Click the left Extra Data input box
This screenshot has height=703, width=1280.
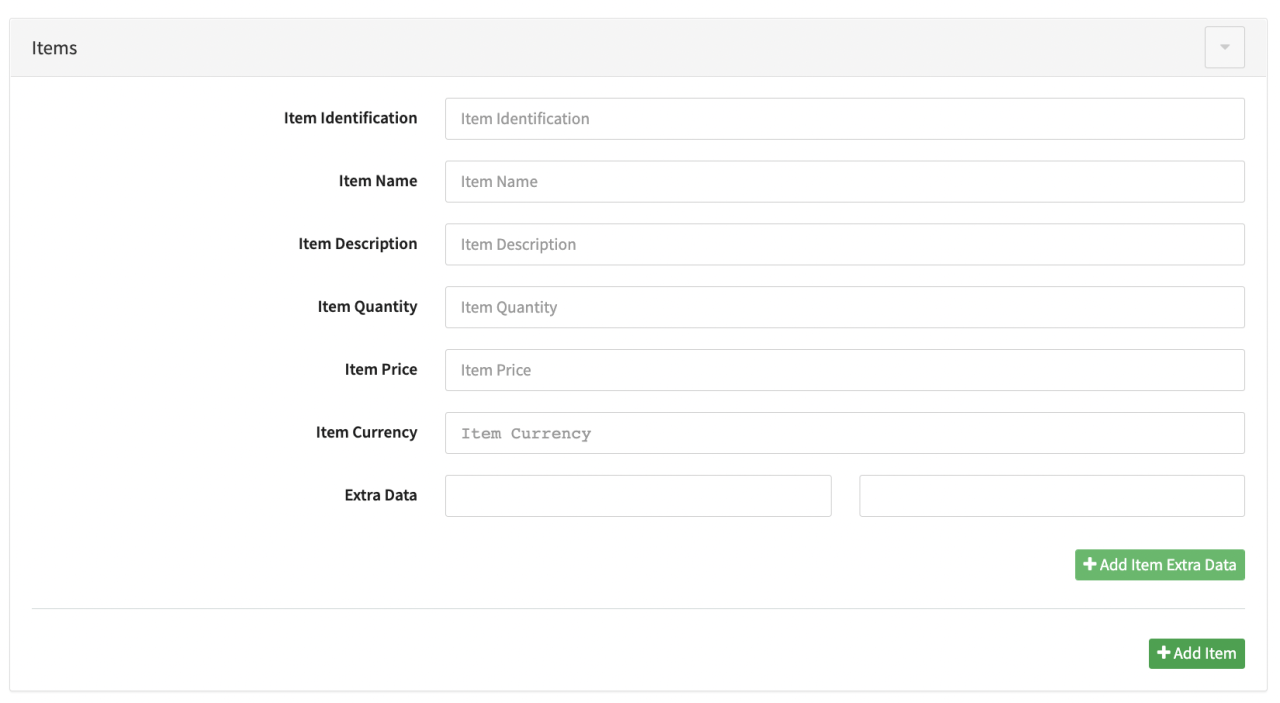[638, 496]
